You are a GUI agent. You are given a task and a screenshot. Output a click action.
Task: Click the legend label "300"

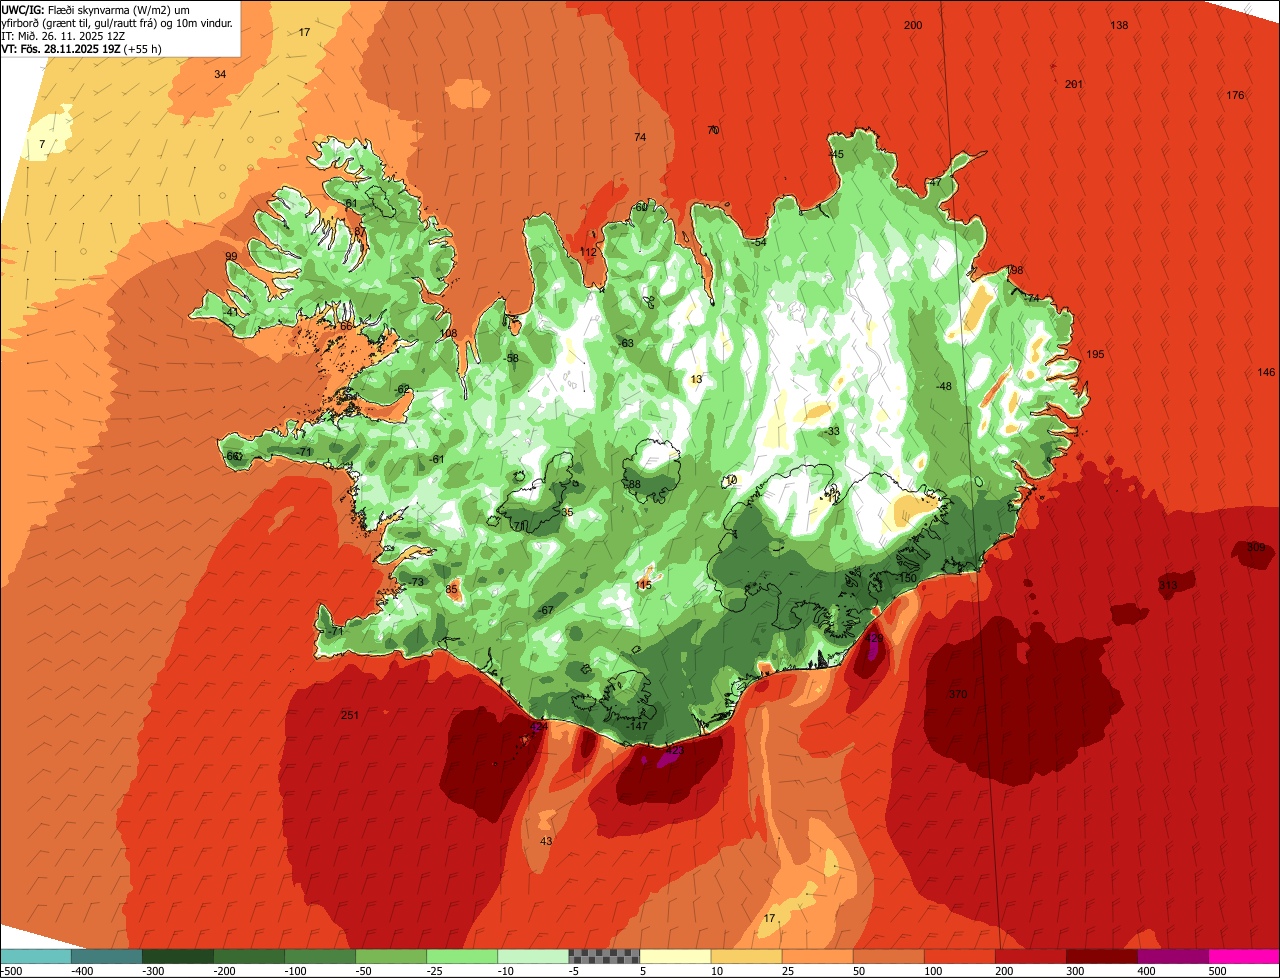tap(1077, 971)
